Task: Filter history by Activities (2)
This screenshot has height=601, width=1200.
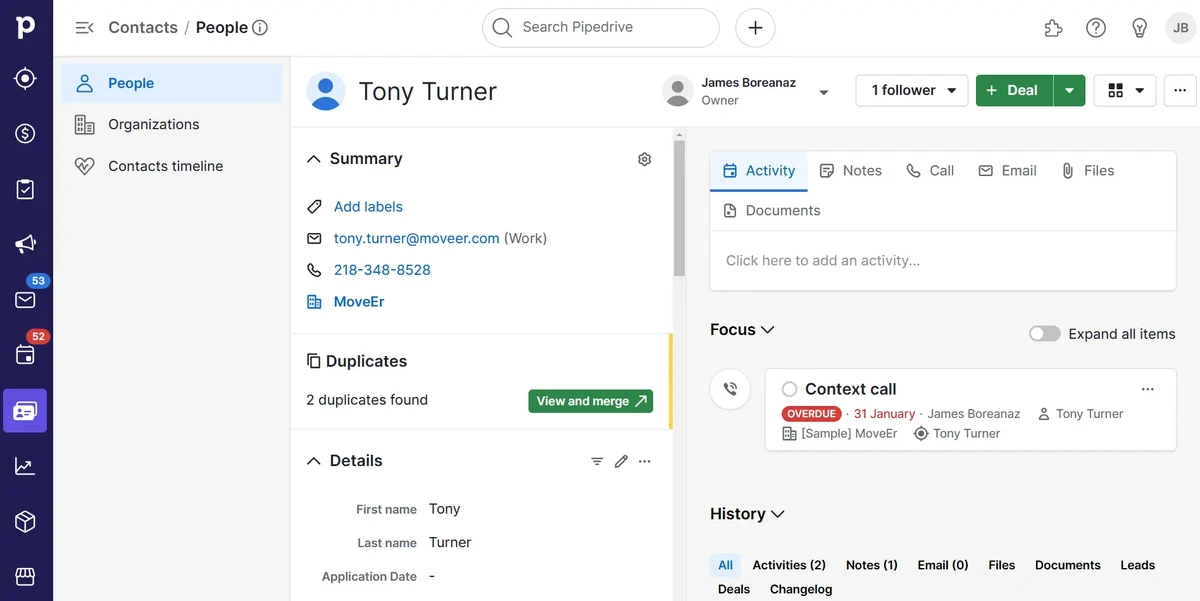Action: click(x=789, y=565)
